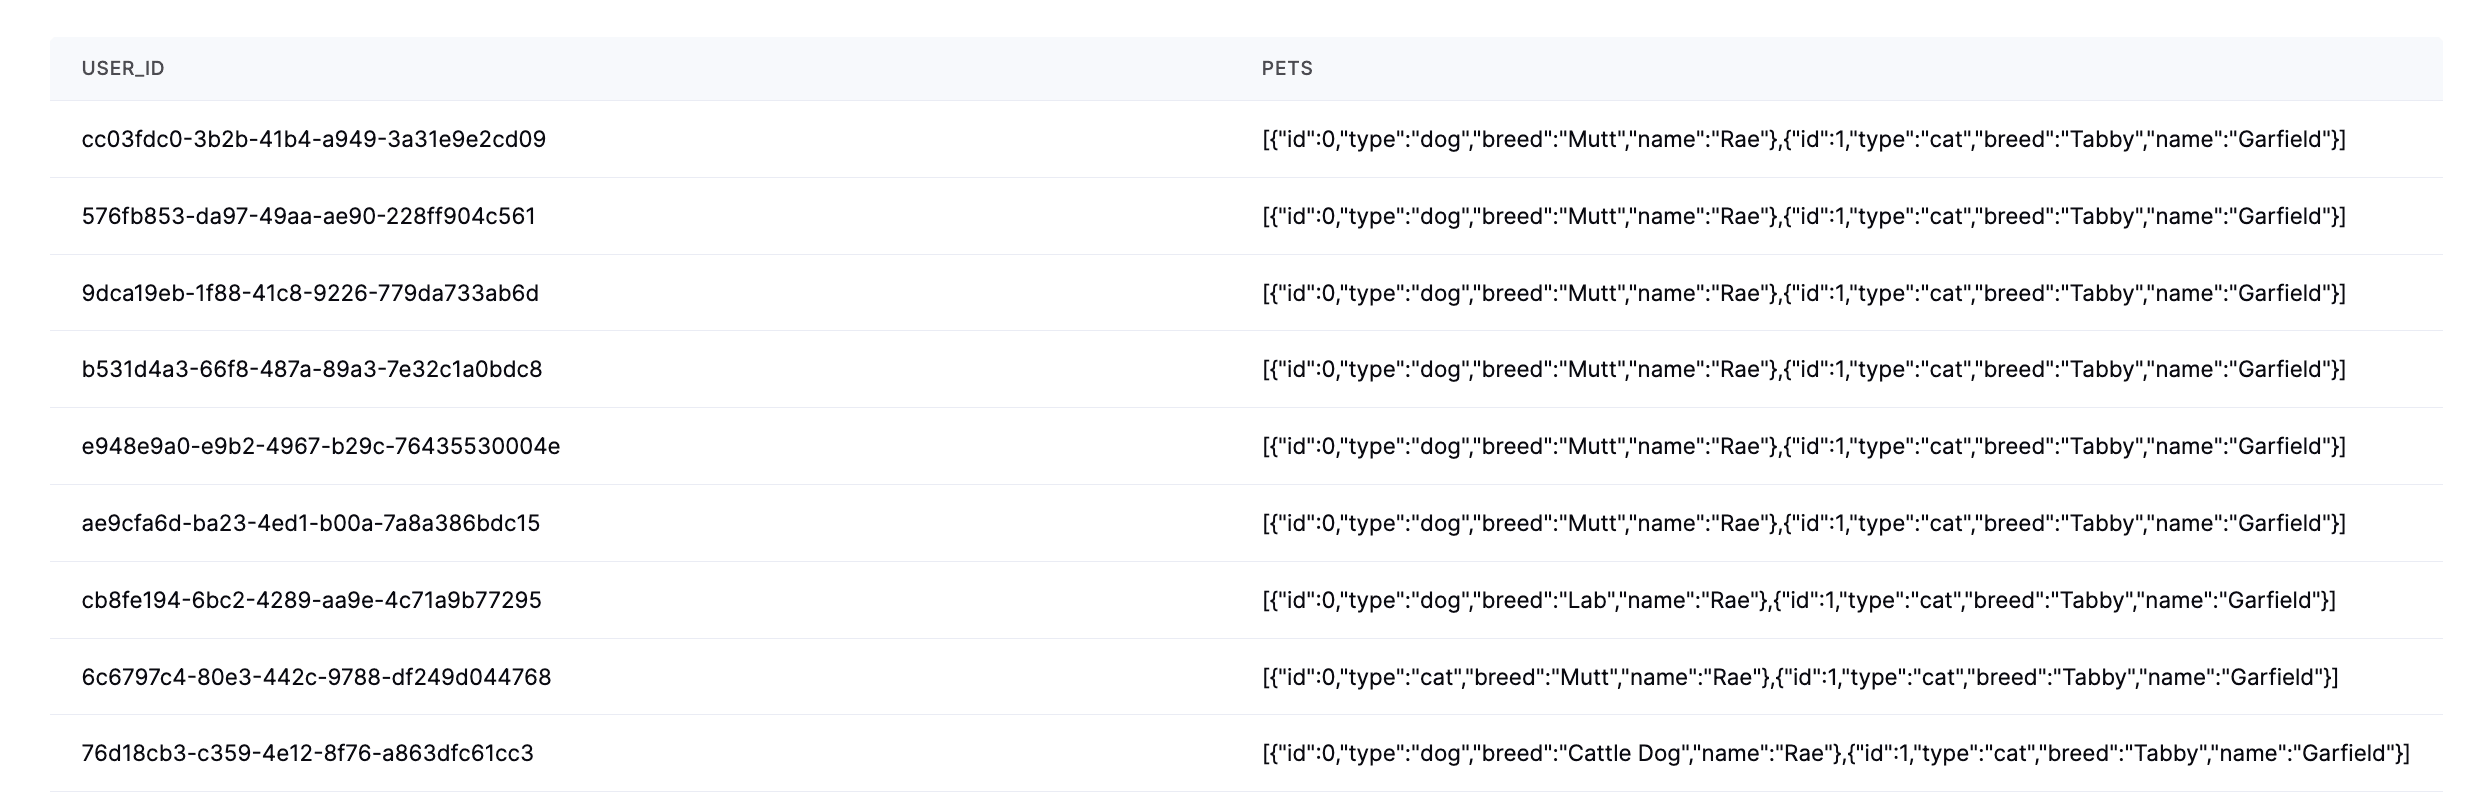The height and width of the screenshot is (808, 2470).
Task: Click PETS value in the cc03fdc0 row
Action: 1803,140
